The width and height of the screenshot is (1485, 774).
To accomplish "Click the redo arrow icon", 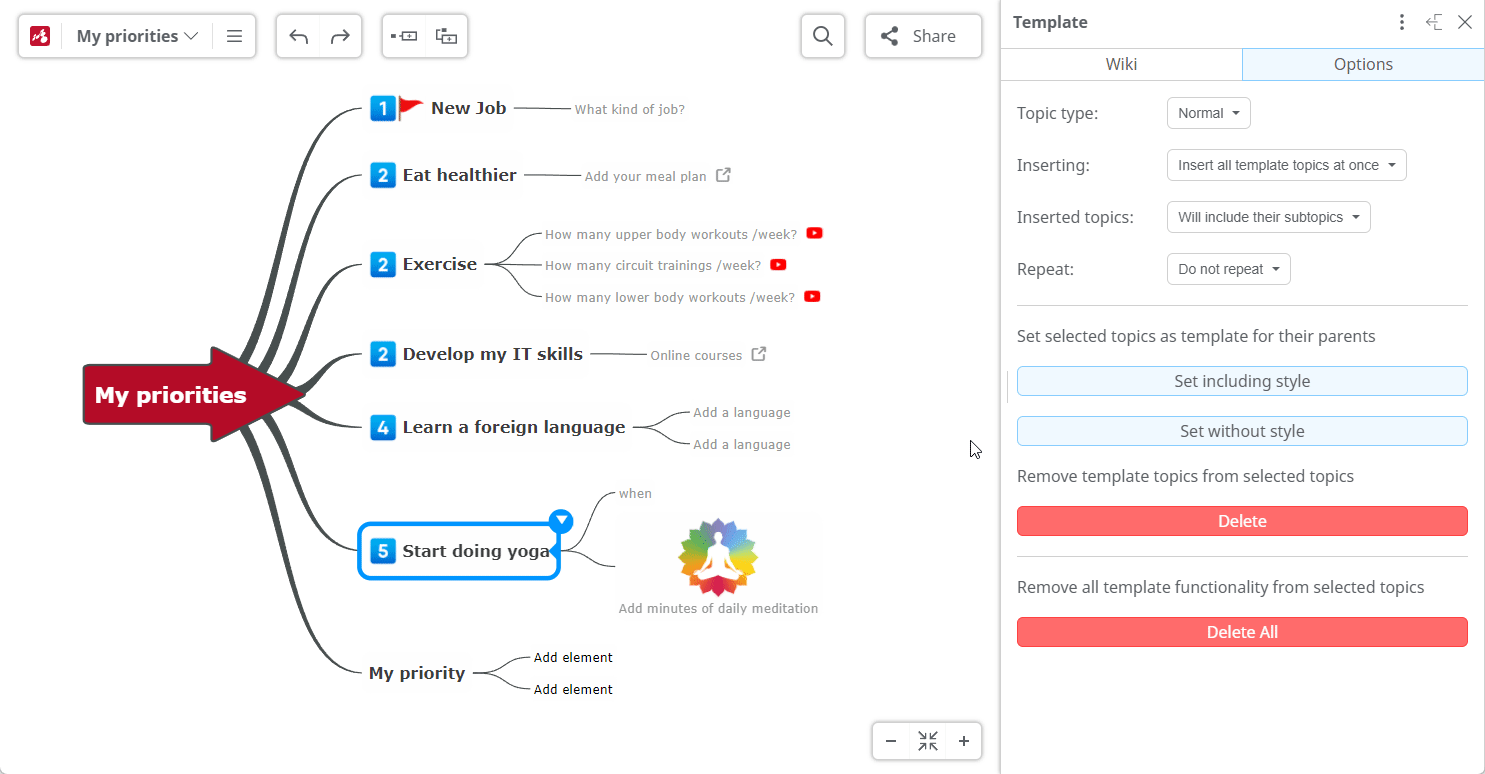I will pyautogui.click(x=340, y=37).
